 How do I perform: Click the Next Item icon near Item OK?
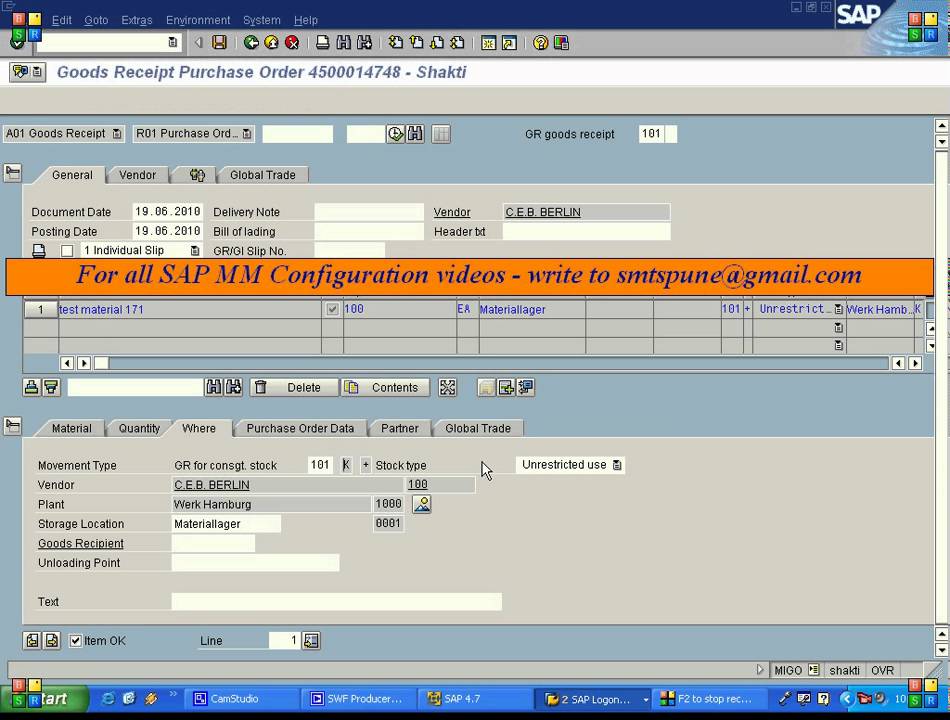coord(52,640)
